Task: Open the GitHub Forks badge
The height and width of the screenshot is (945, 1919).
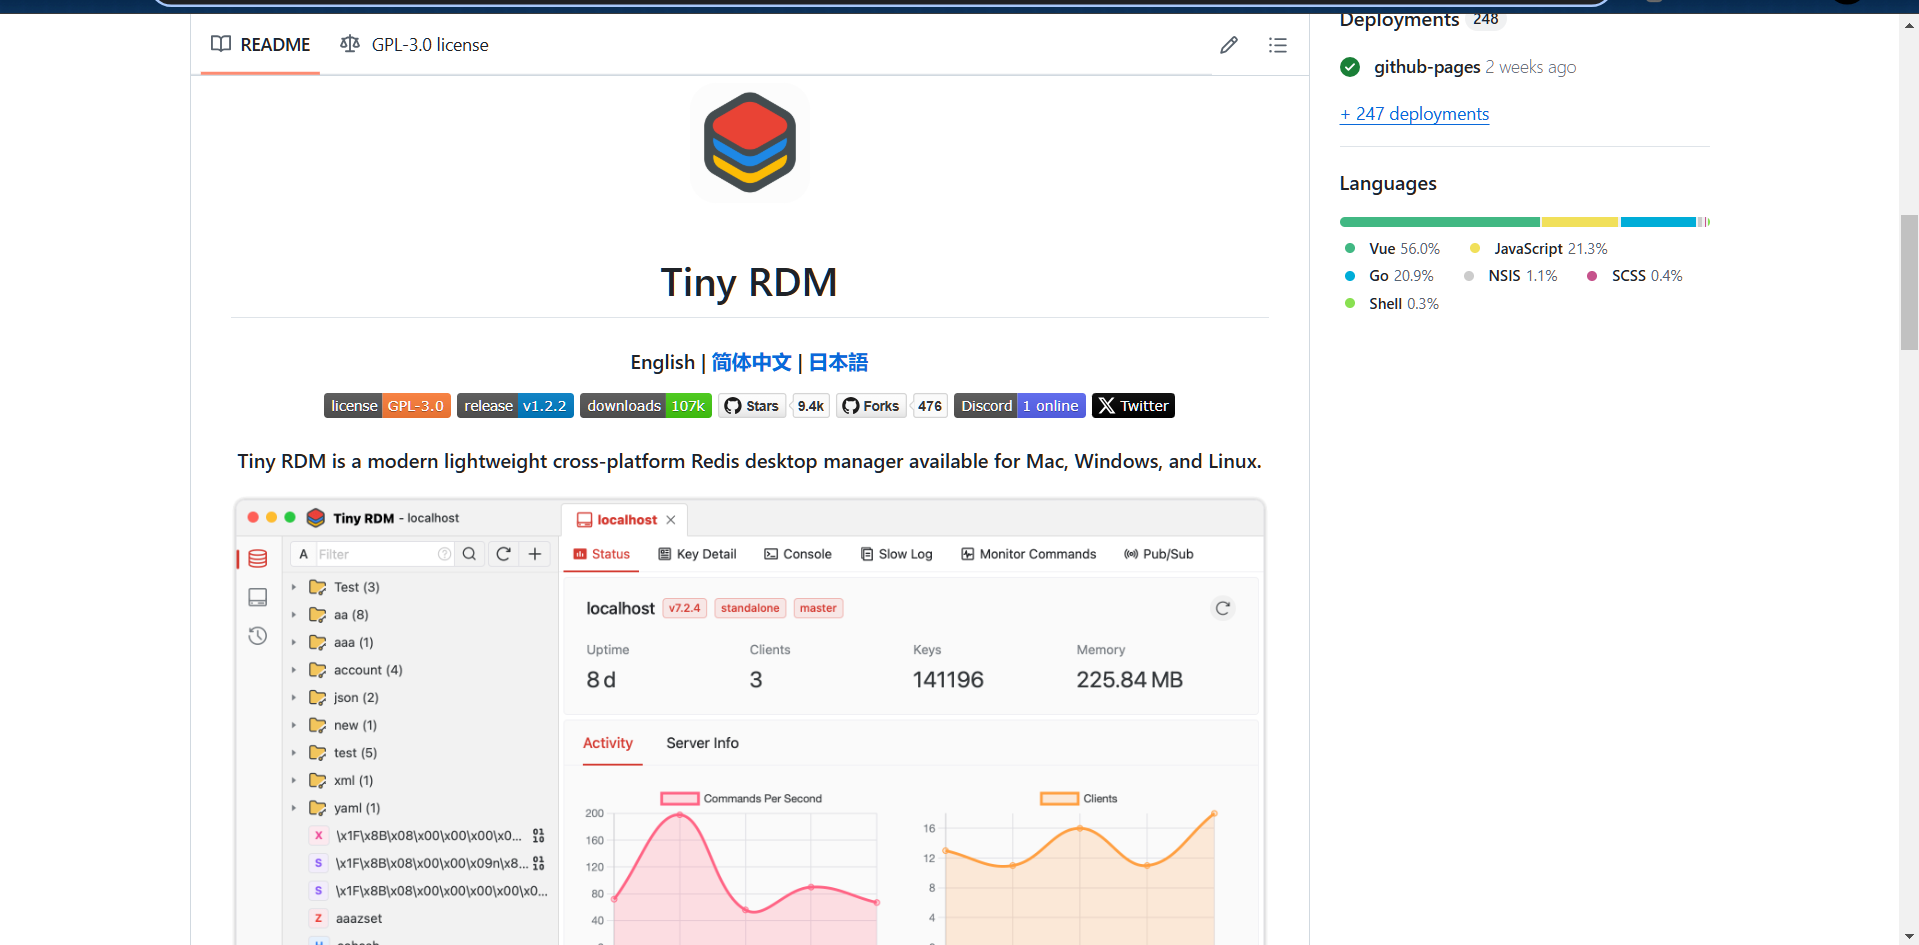Action: (871, 406)
